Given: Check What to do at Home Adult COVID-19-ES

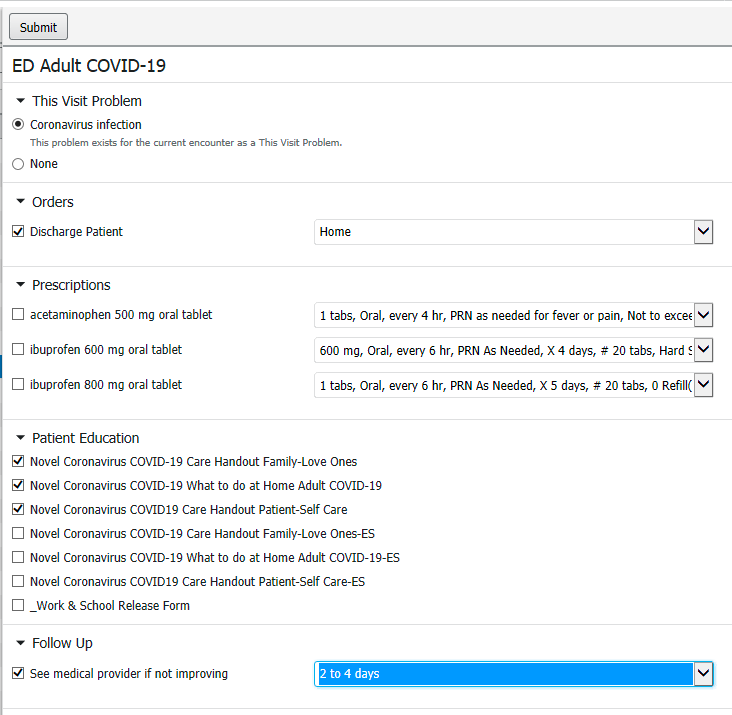Looking at the screenshot, I should 18,558.
